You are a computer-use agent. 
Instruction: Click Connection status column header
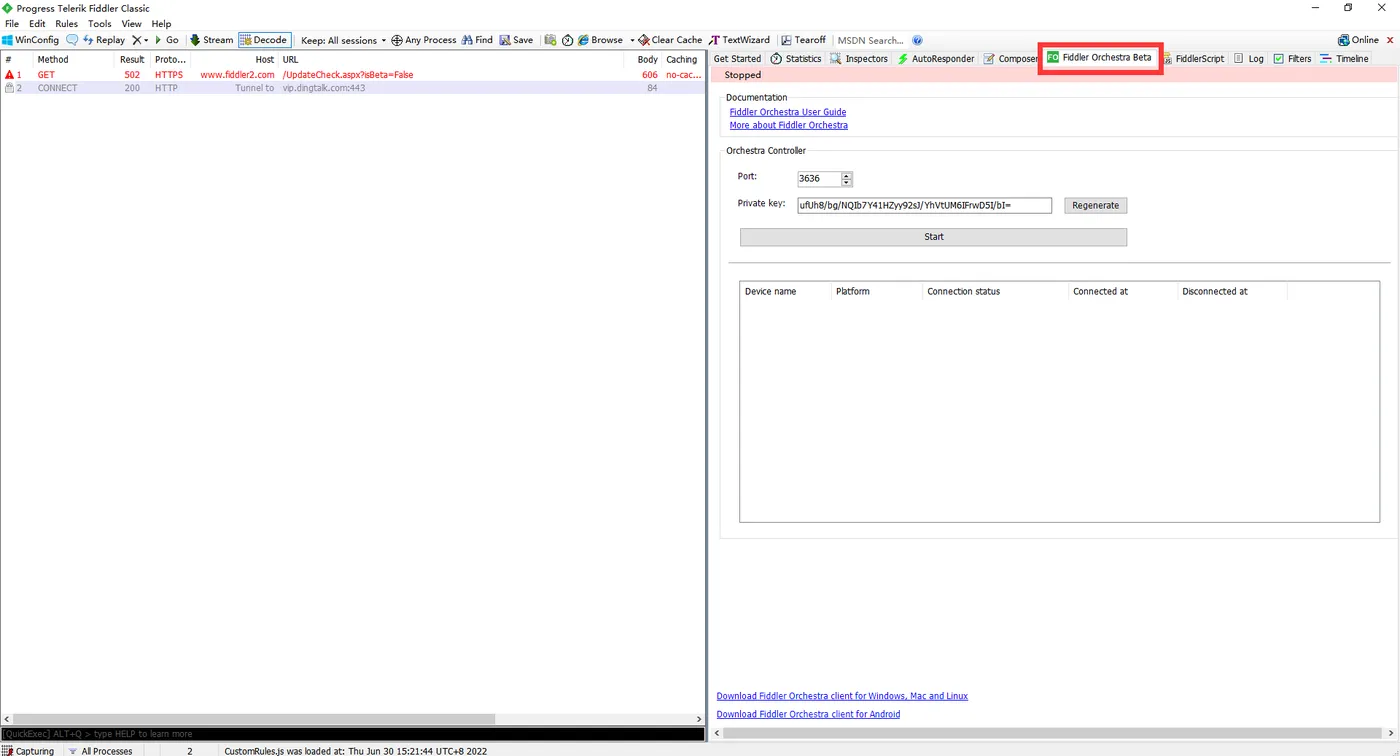pyautogui.click(x=995, y=291)
